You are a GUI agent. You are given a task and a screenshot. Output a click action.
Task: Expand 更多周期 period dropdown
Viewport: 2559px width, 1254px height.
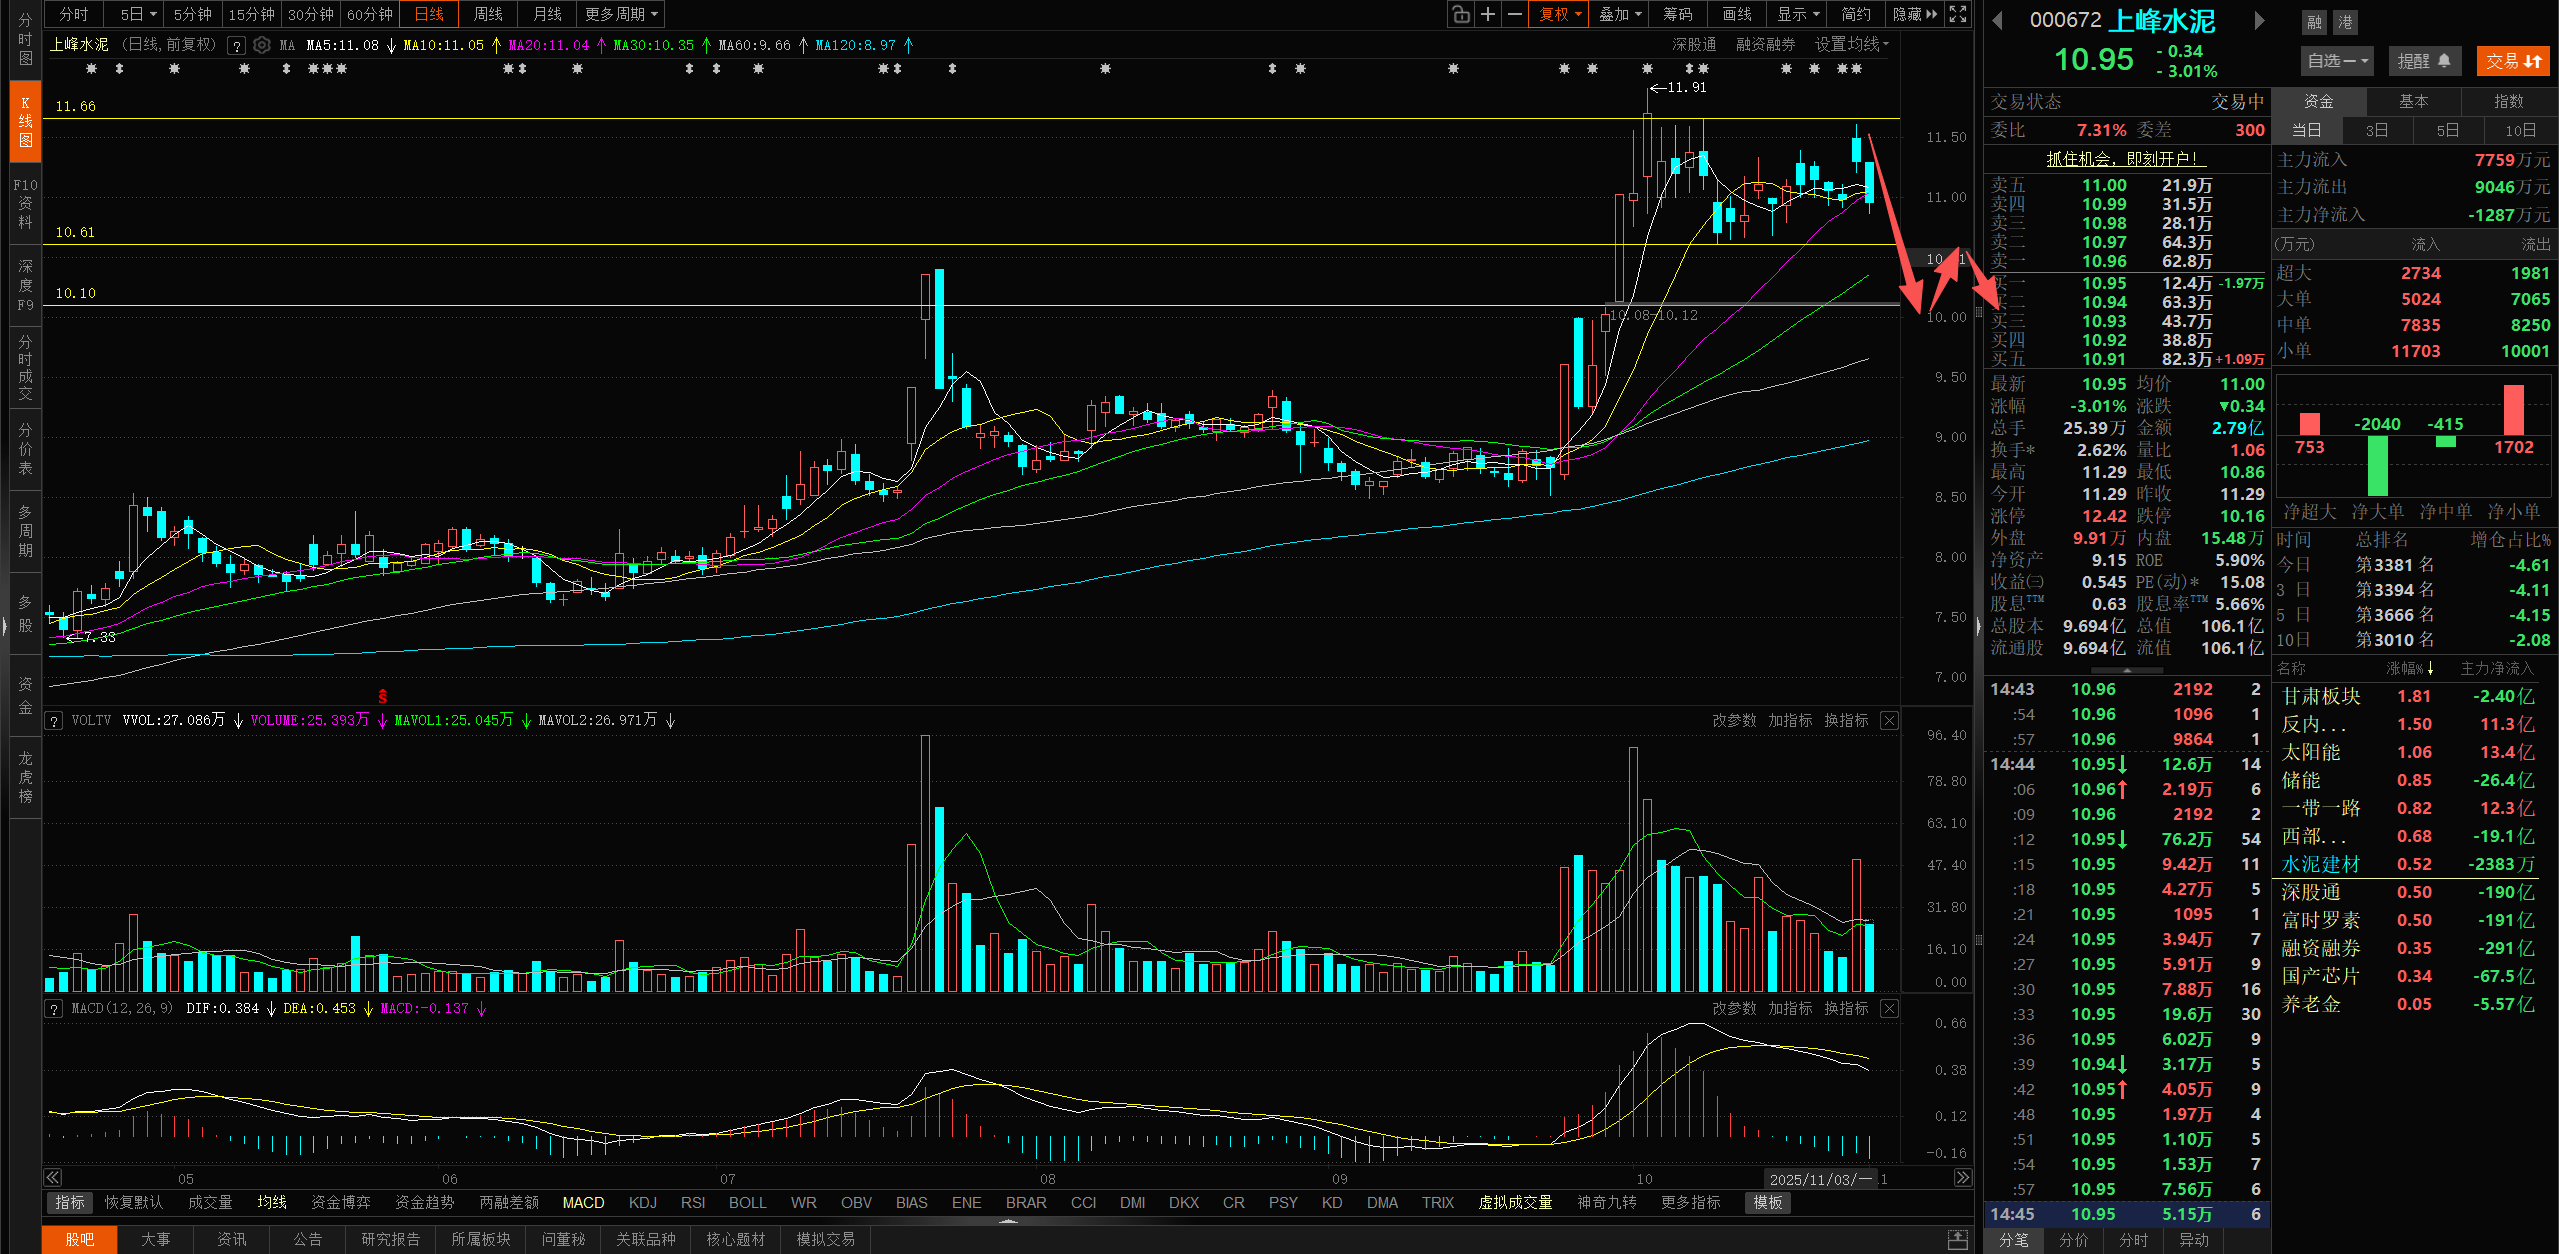621,14
